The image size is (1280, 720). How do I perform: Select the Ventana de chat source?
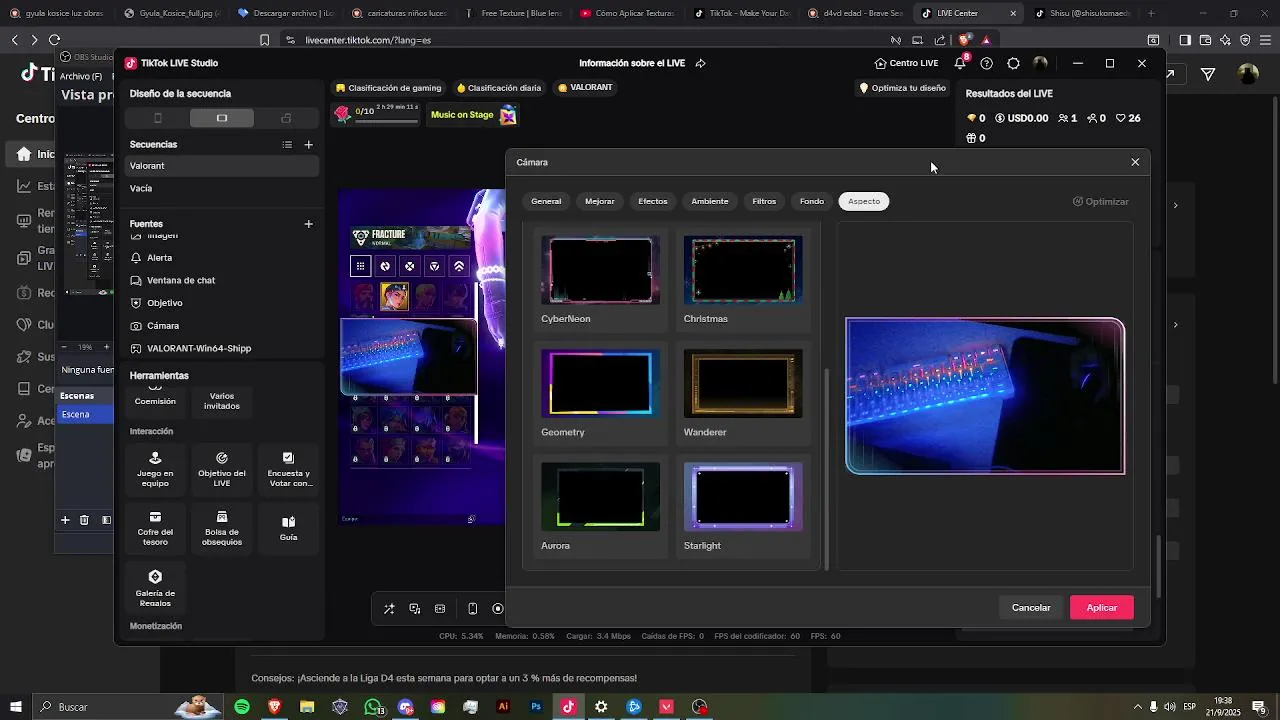point(222,280)
